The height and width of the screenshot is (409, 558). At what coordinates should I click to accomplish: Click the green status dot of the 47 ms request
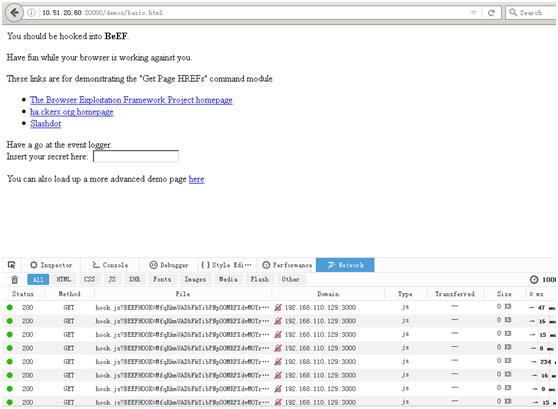point(10,308)
